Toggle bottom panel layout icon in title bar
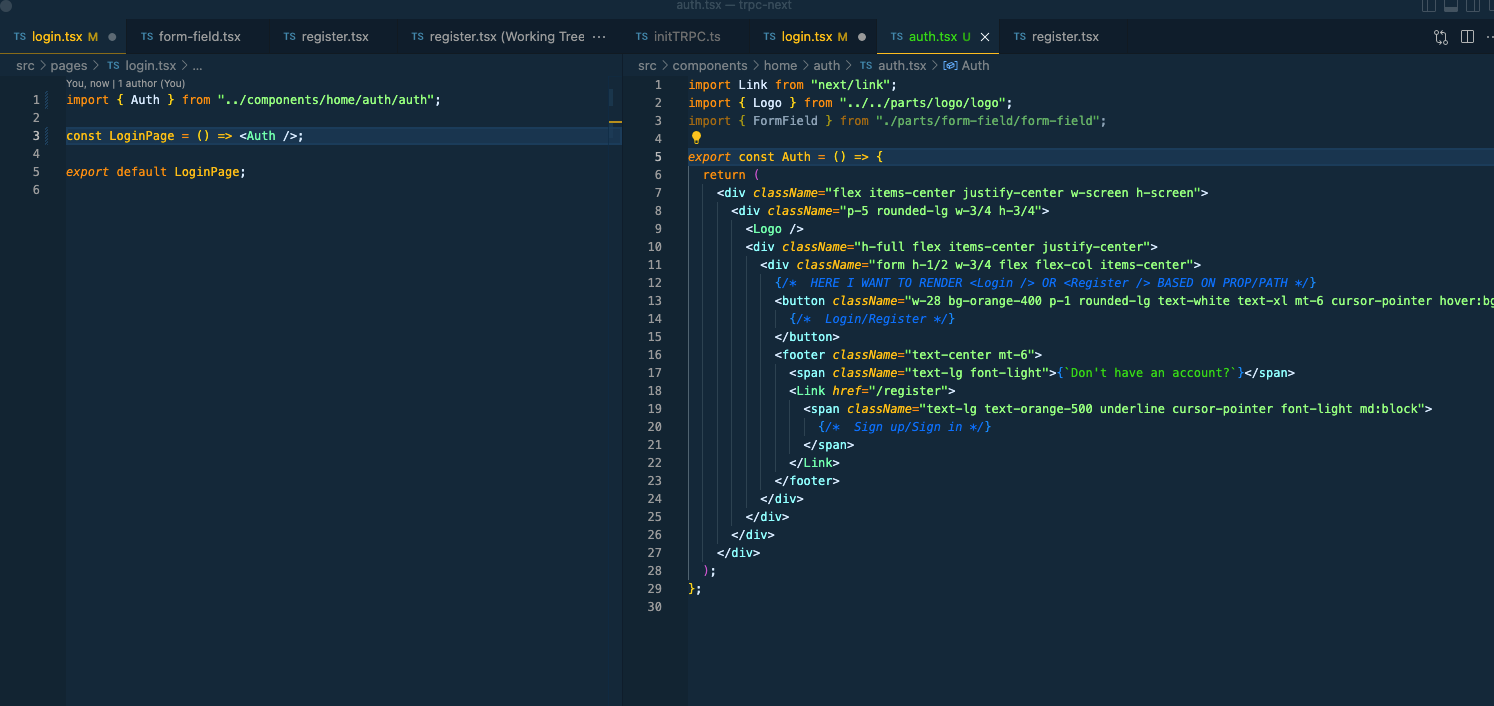Viewport: 1494px width, 706px height. [x=1450, y=6]
